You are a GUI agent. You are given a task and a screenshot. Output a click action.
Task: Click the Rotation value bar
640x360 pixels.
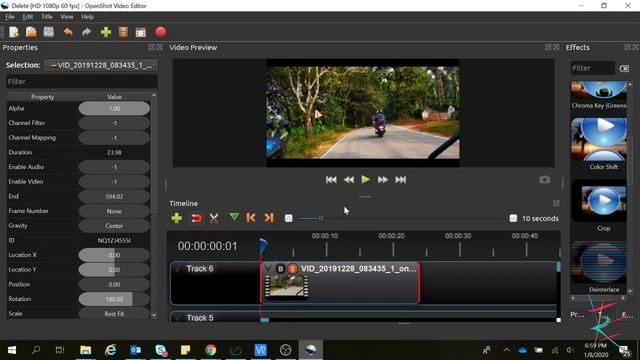(114, 299)
